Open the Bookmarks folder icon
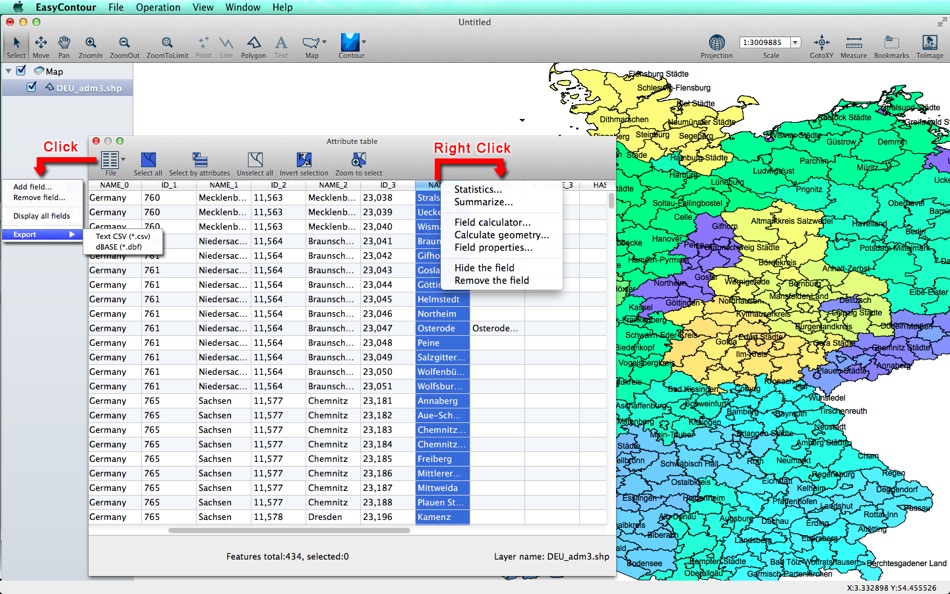Viewport: 950px width, 594px height. 891,46
